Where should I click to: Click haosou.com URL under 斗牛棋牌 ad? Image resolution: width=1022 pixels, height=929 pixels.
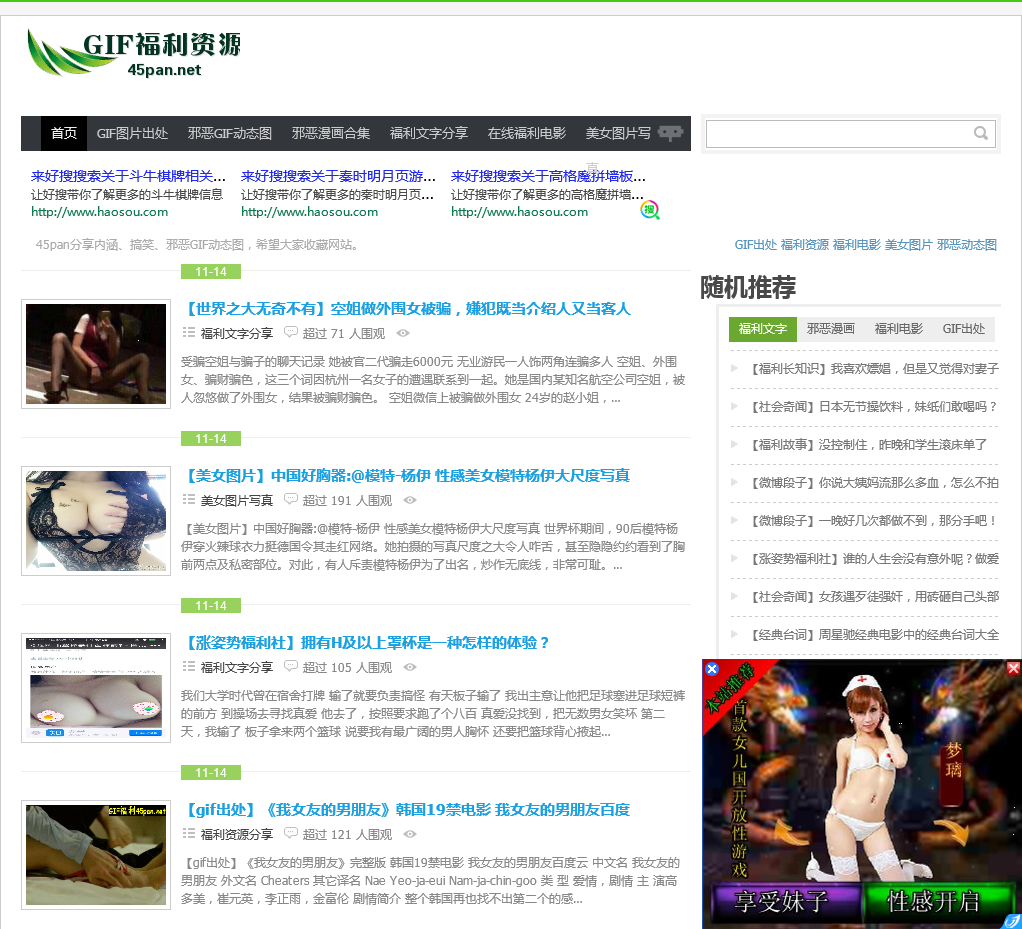pos(100,212)
